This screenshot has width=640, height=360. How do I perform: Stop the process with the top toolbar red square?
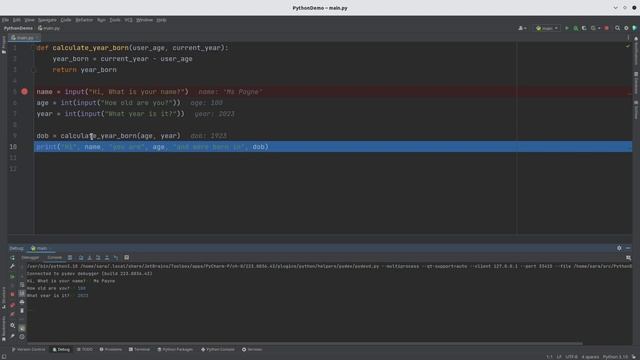[x=607, y=28]
